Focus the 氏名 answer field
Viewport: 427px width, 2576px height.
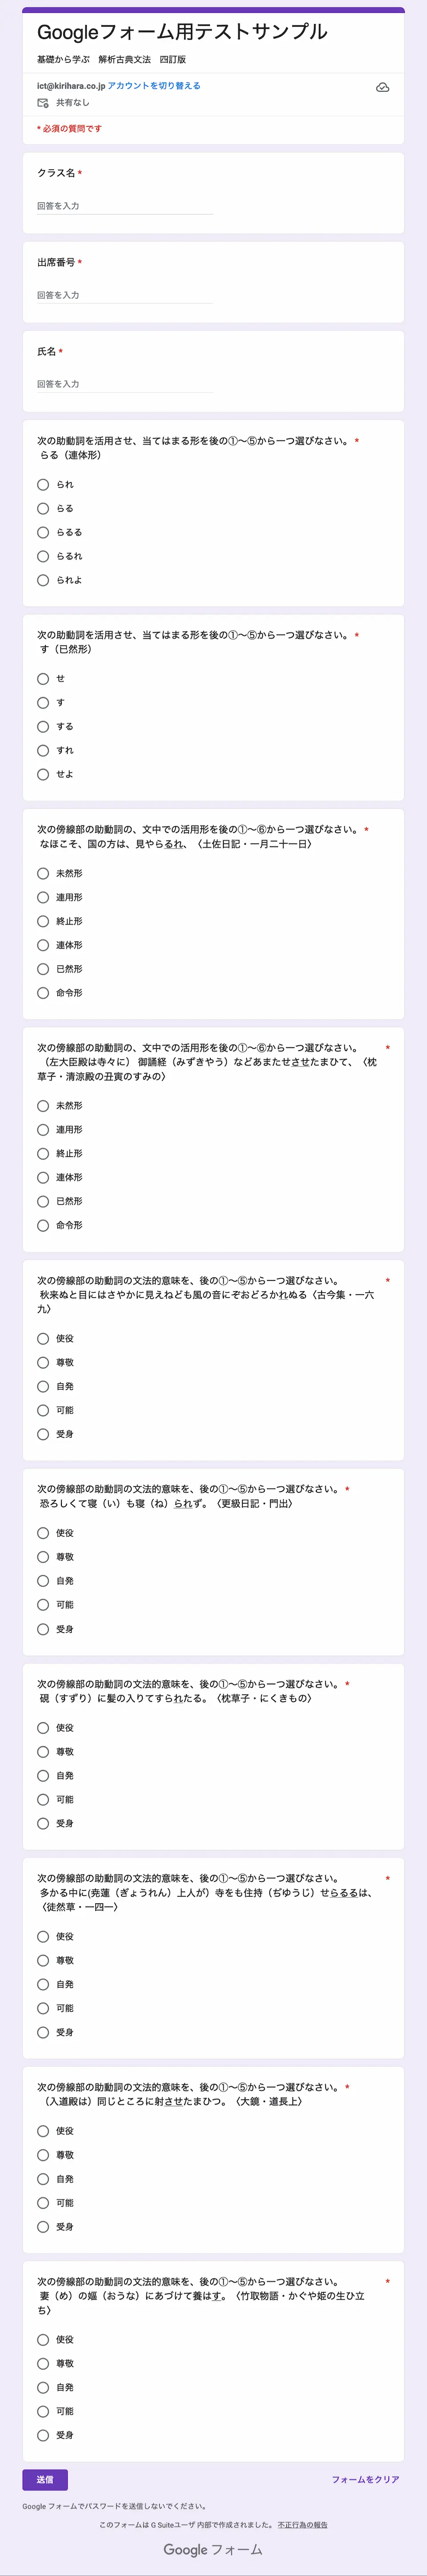[125, 384]
